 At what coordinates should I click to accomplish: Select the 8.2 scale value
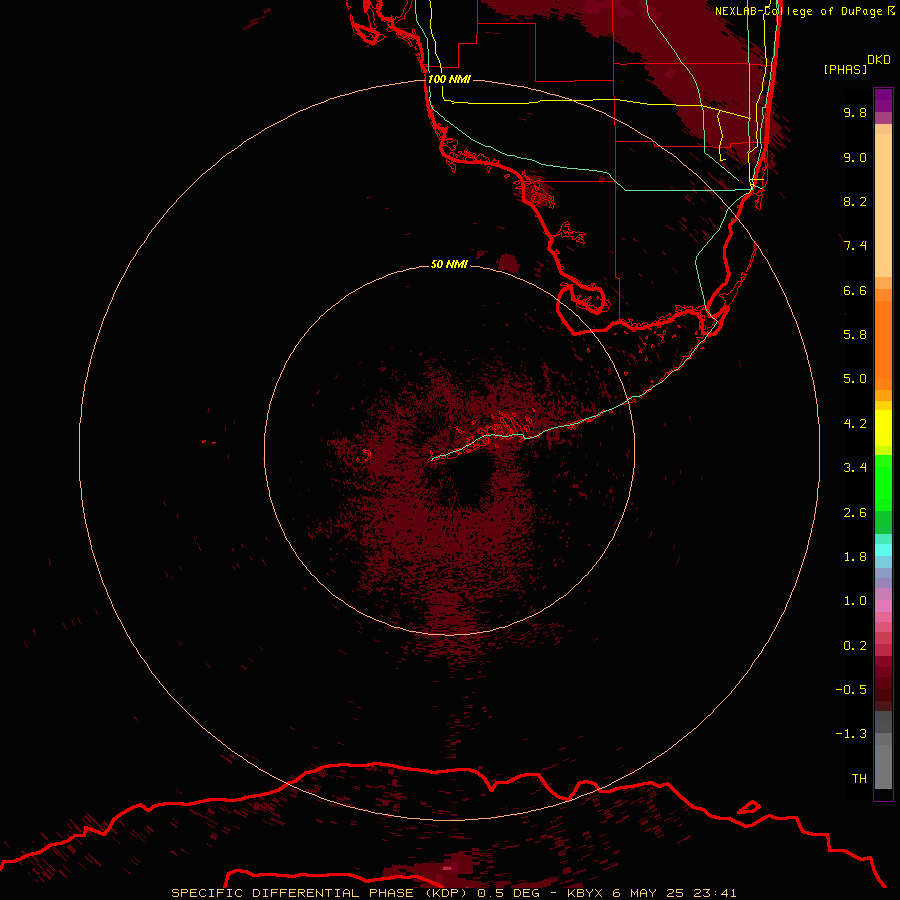coord(855,201)
